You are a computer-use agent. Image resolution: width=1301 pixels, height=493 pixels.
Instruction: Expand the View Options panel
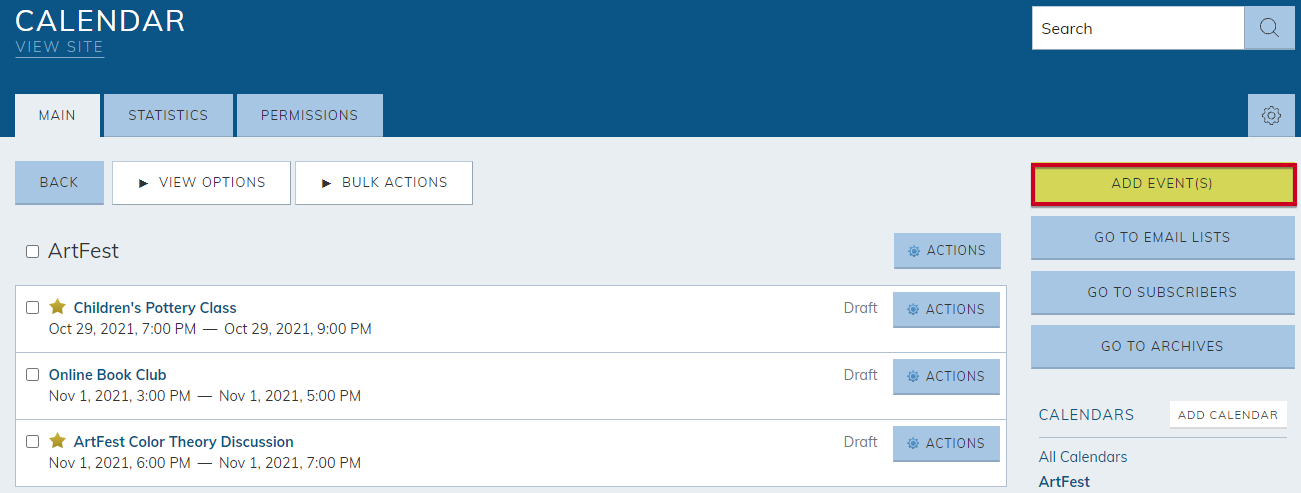coord(201,183)
